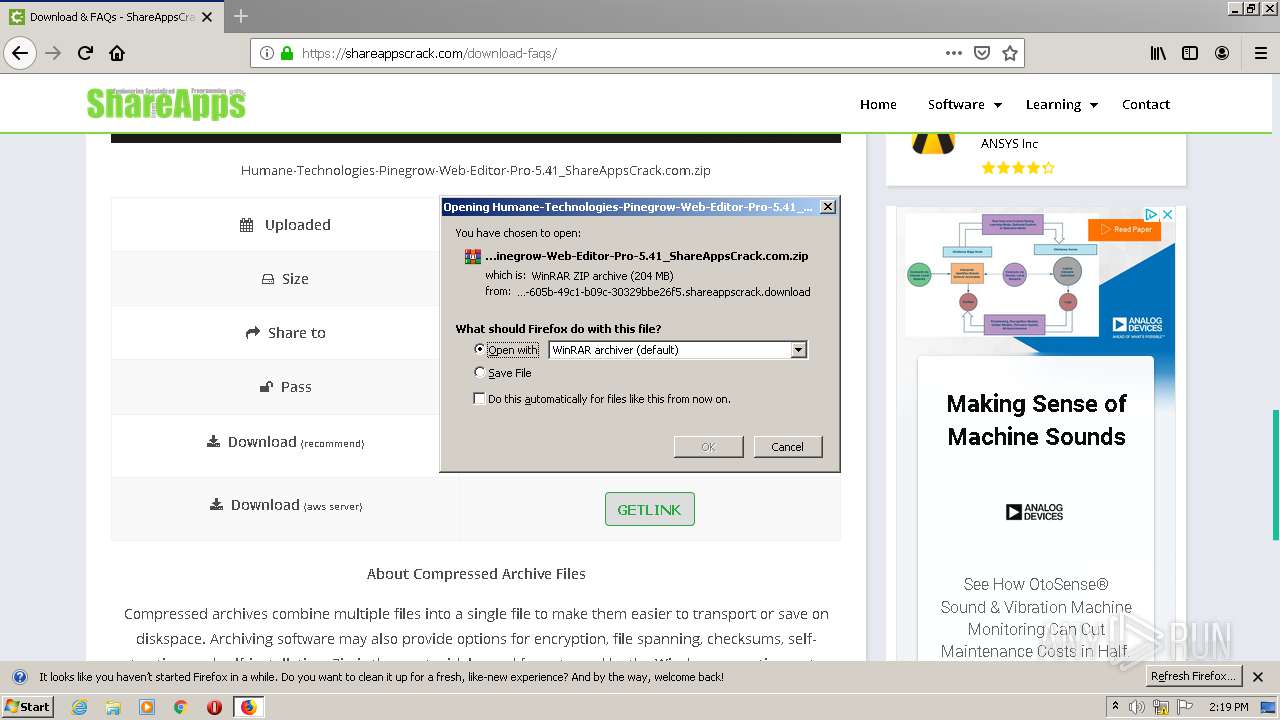Reload the current page

85,53
